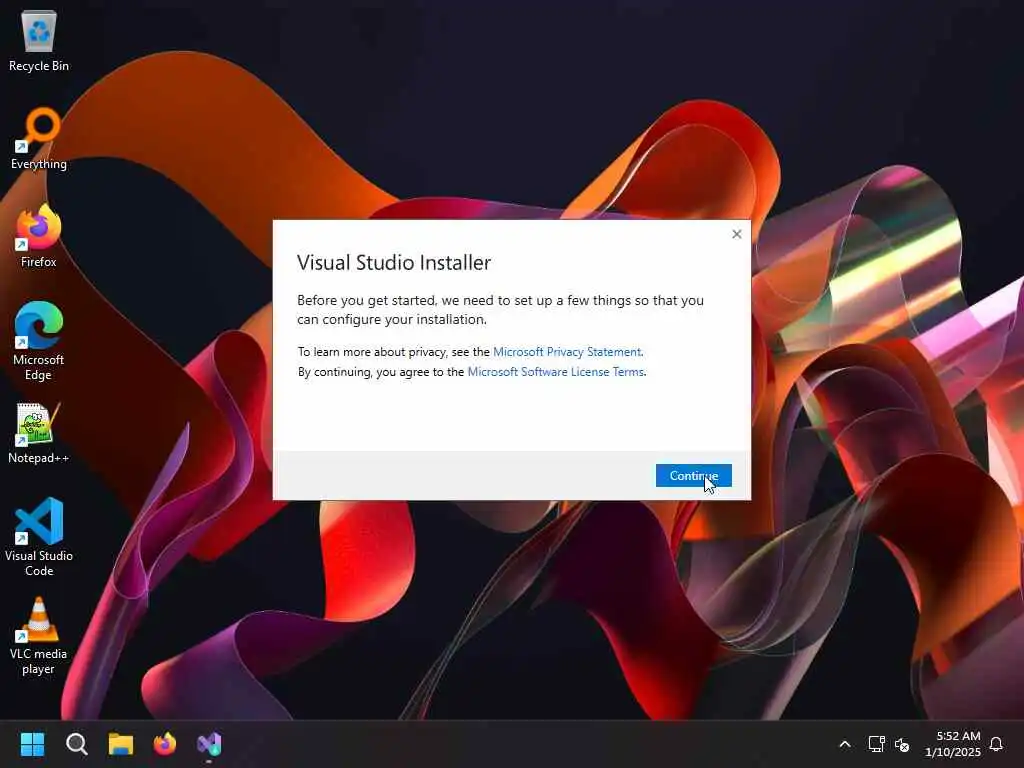Select the Recycle Bin desktop icon
The image size is (1024, 768).
(x=39, y=41)
